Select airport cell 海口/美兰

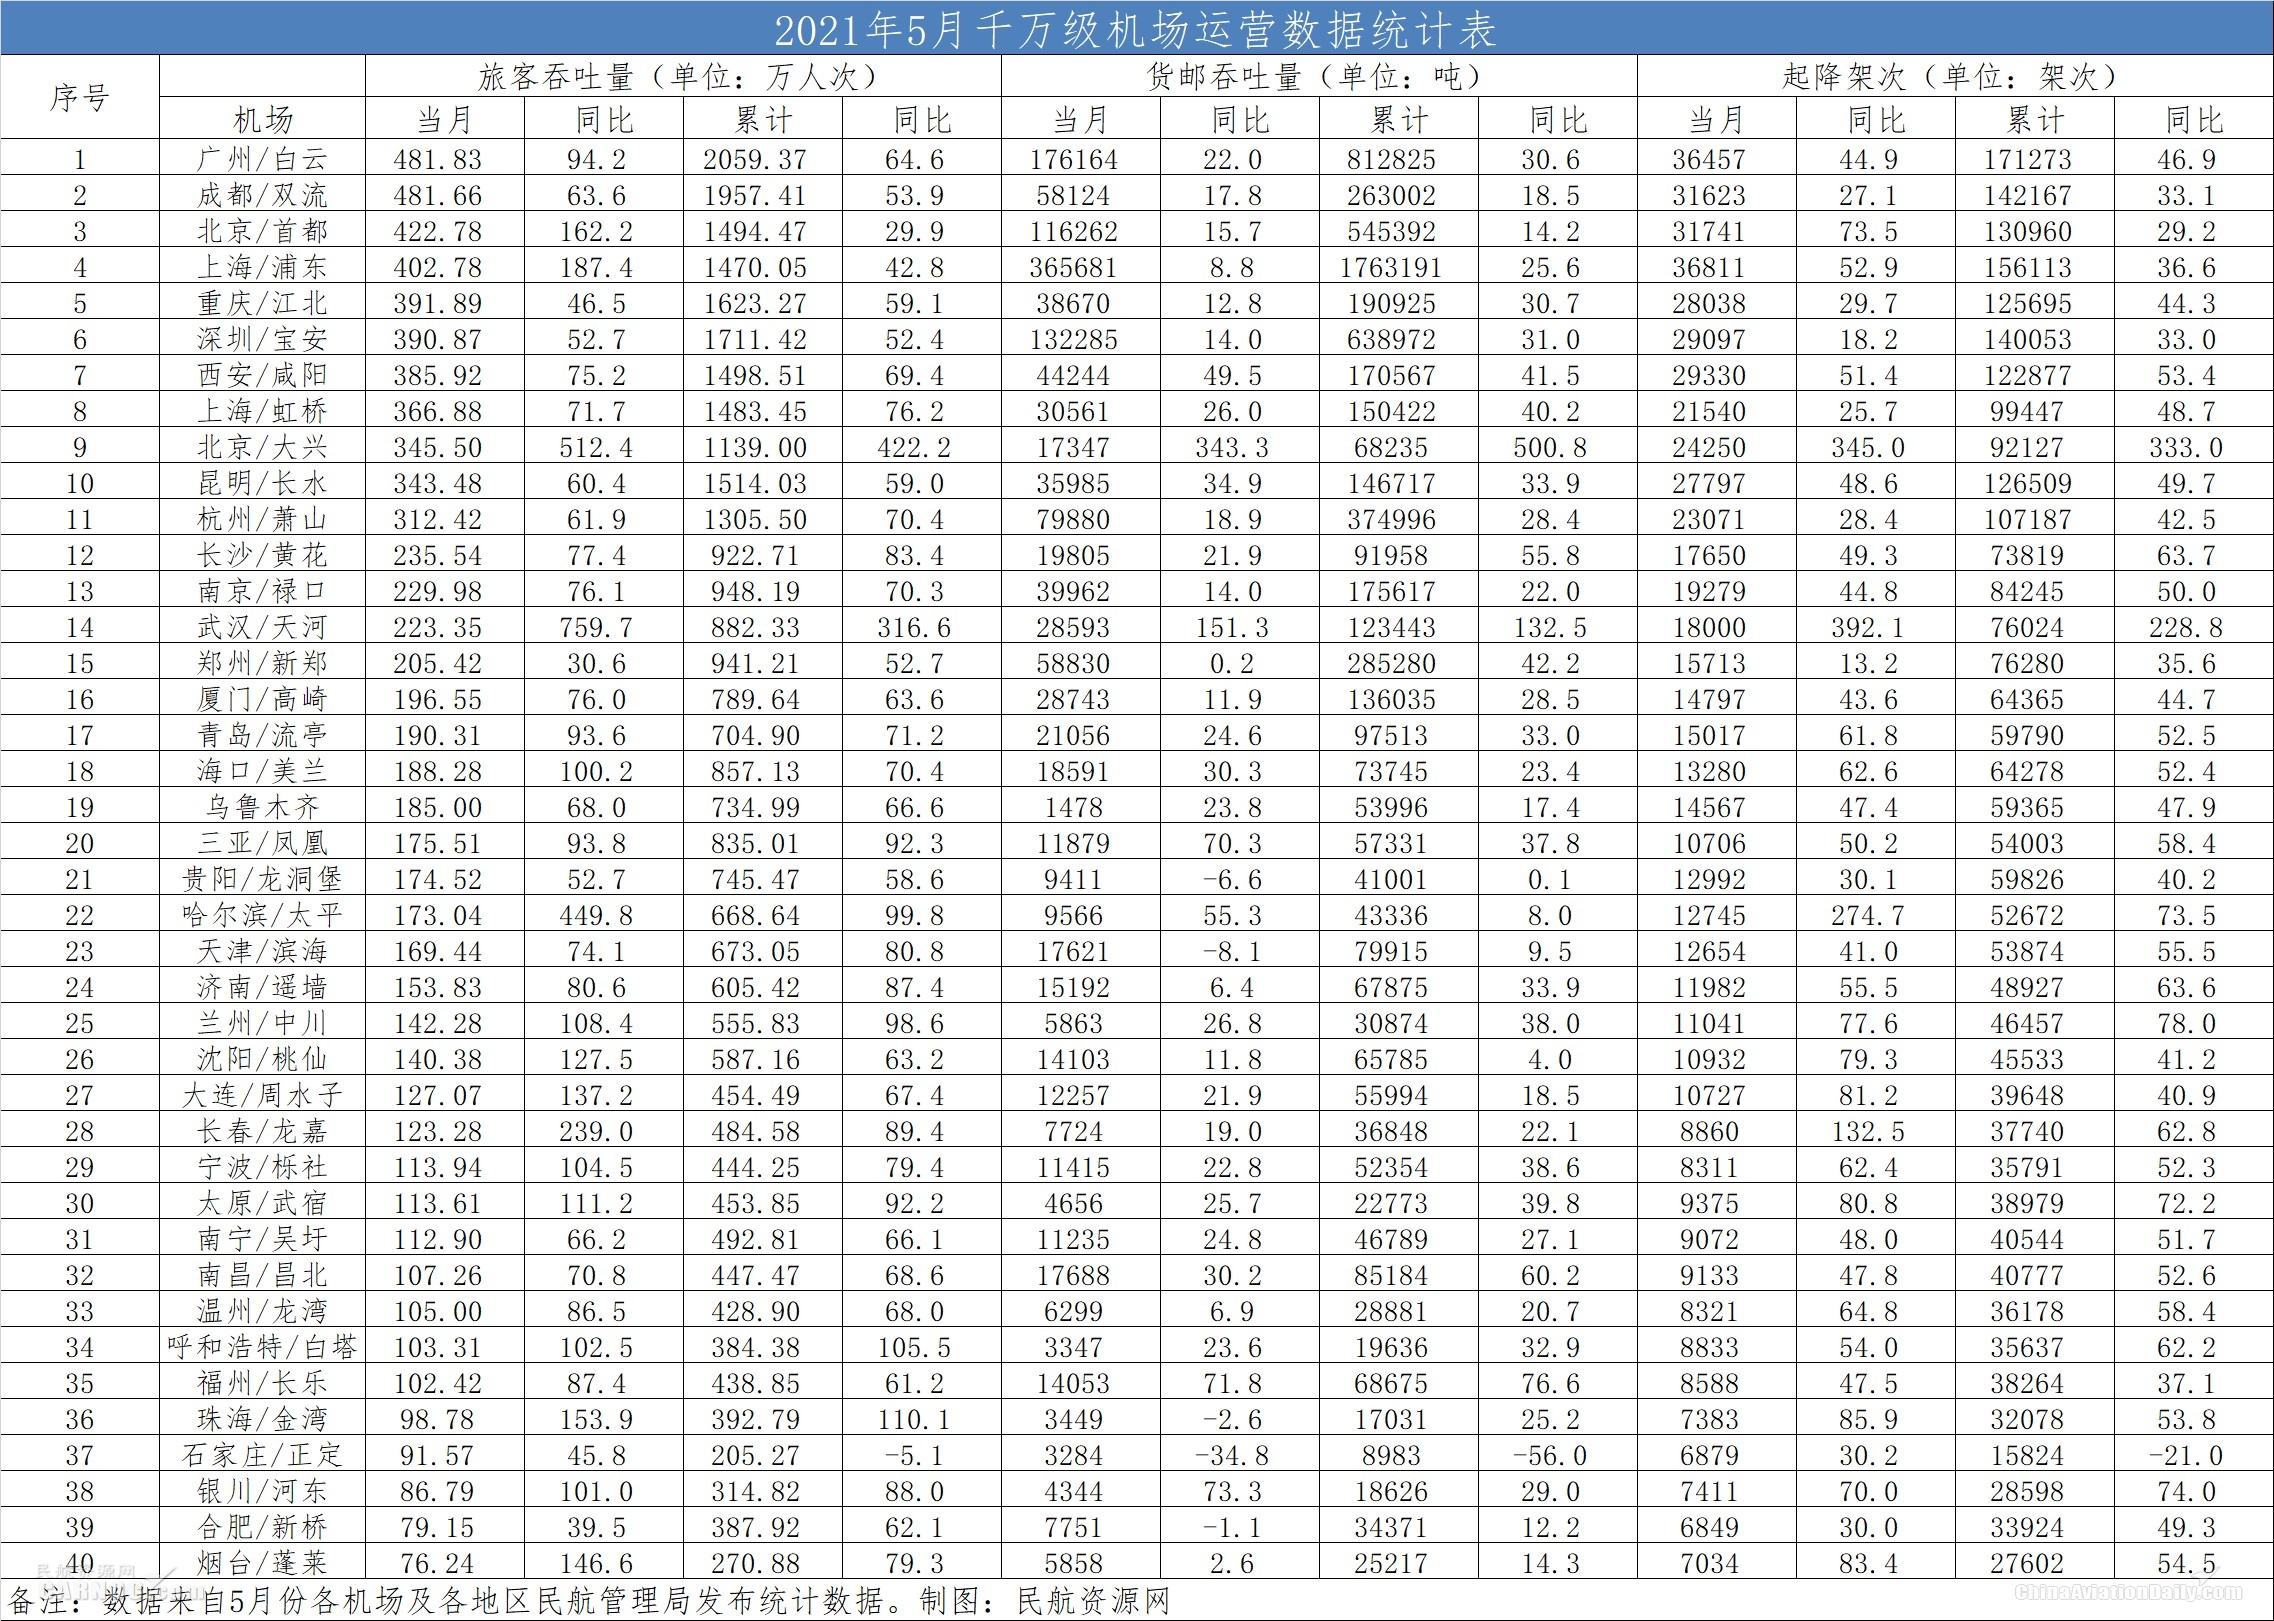263,771
